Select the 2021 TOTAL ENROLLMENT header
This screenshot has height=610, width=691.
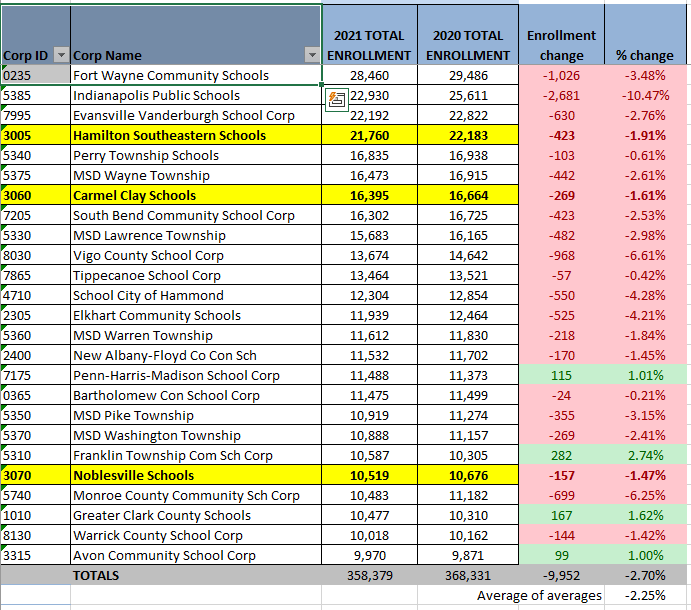pos(369,35)
